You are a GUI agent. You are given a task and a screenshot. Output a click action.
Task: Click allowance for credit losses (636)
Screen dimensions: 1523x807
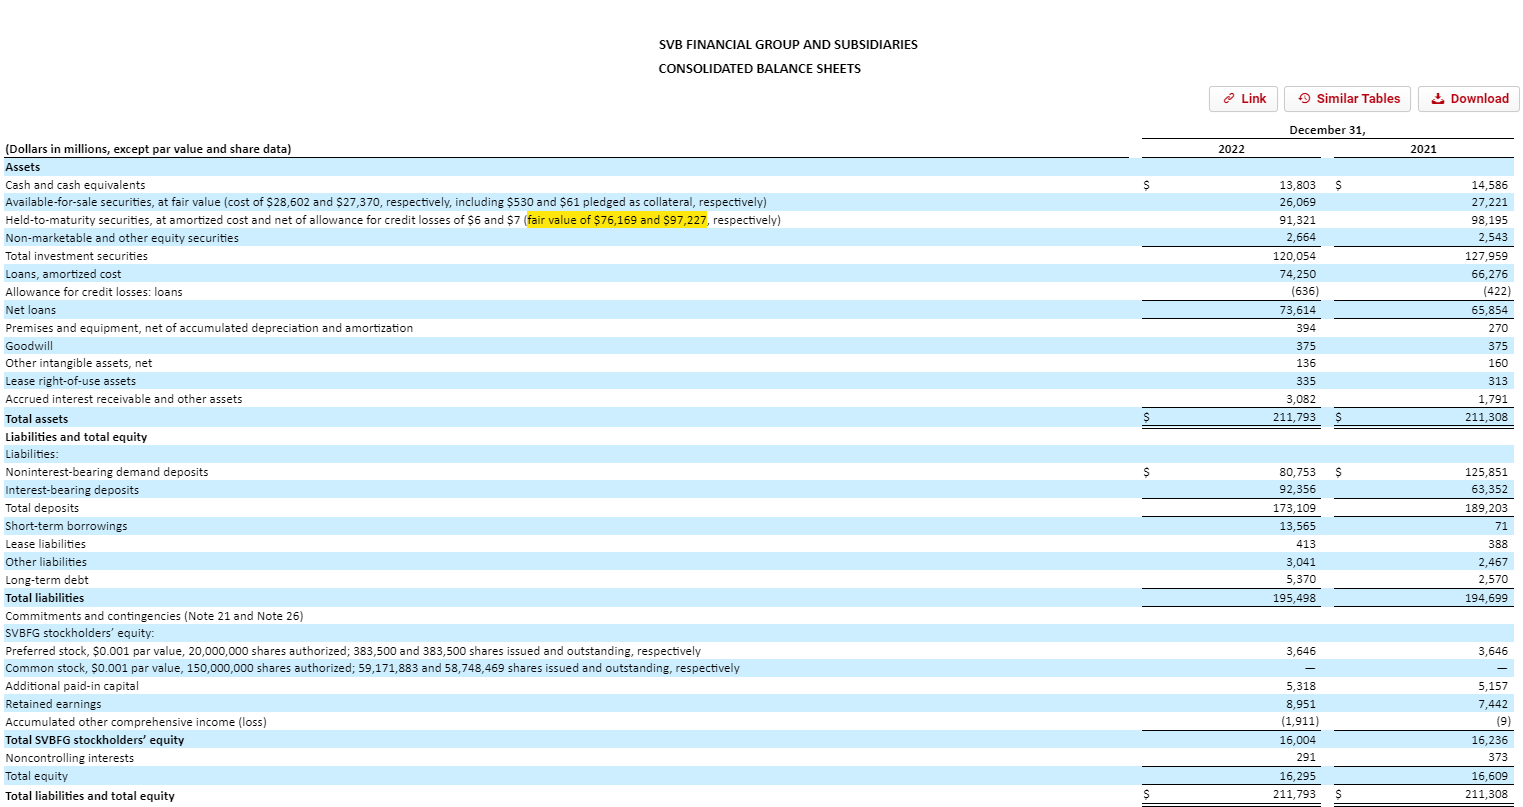click(1304, 292)
